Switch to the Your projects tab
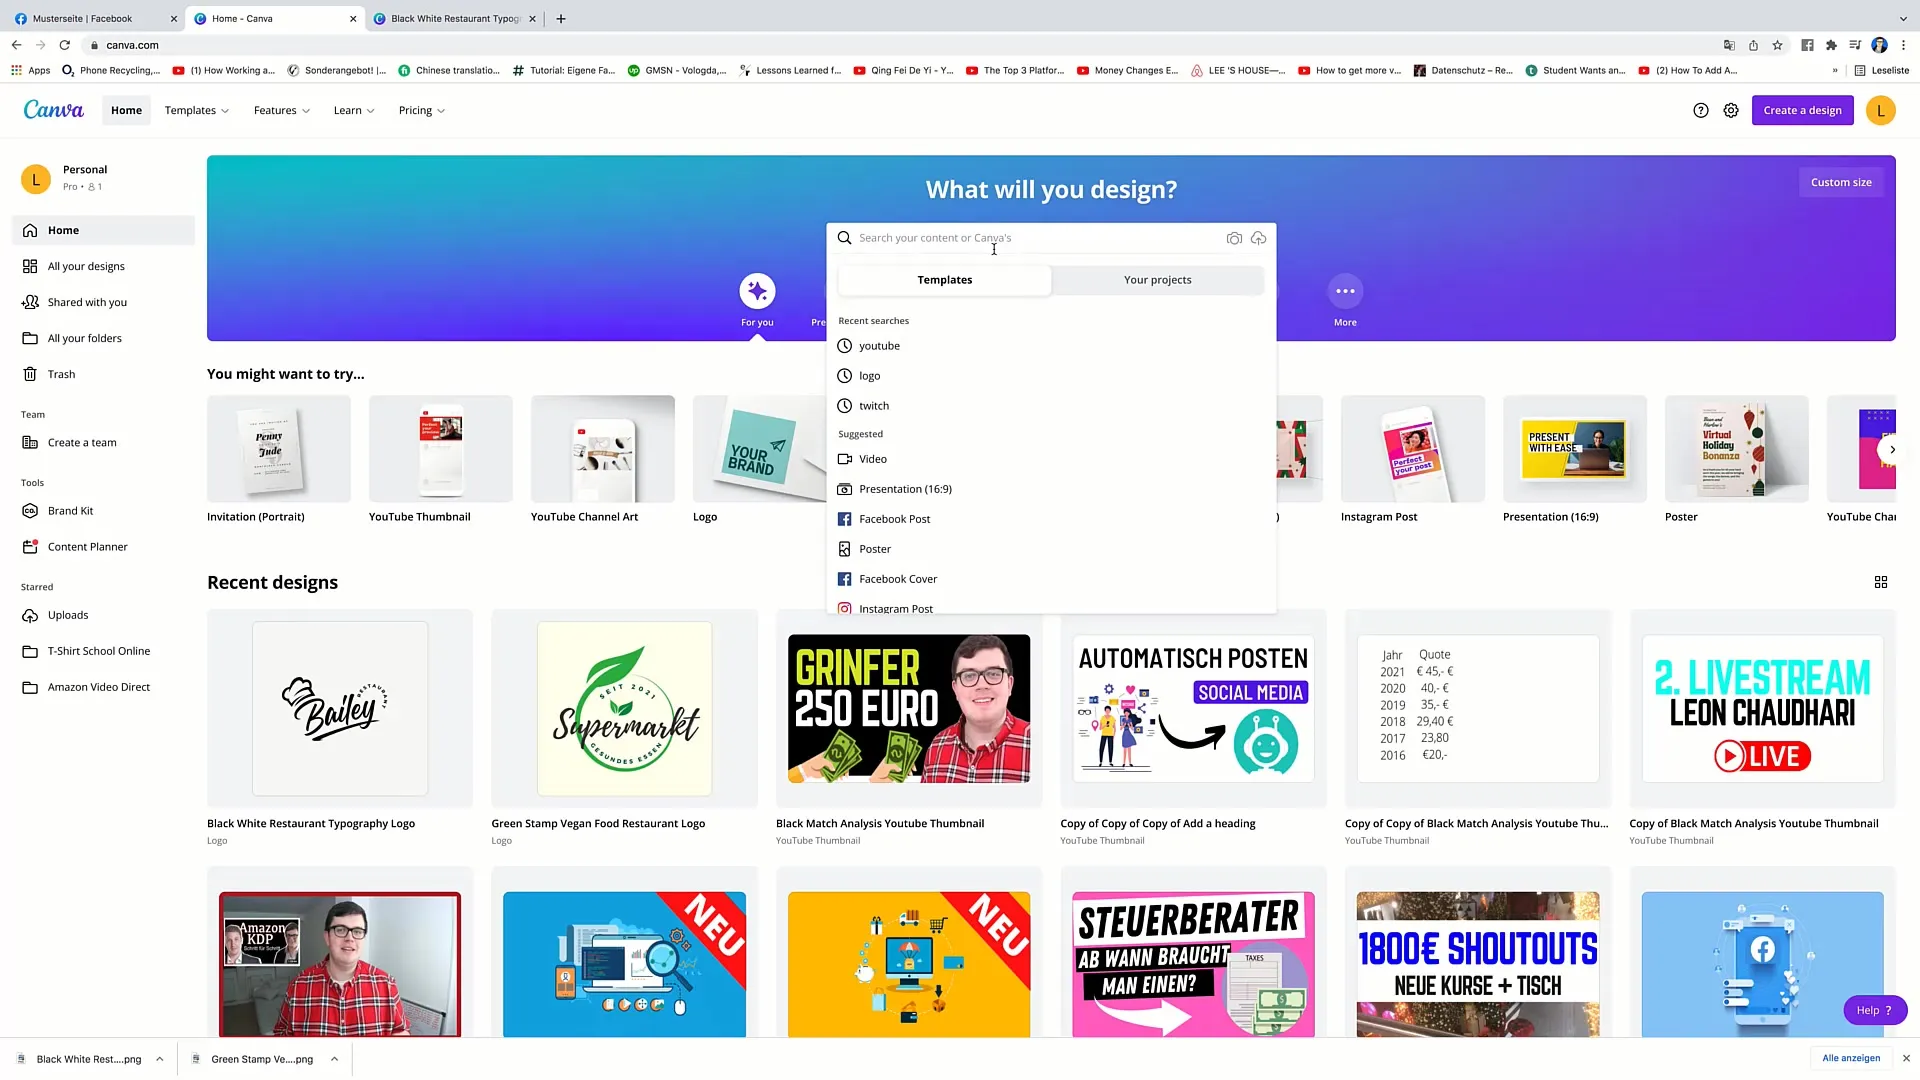Viewport: 1920px width, 1080px height. point(1158,280)
